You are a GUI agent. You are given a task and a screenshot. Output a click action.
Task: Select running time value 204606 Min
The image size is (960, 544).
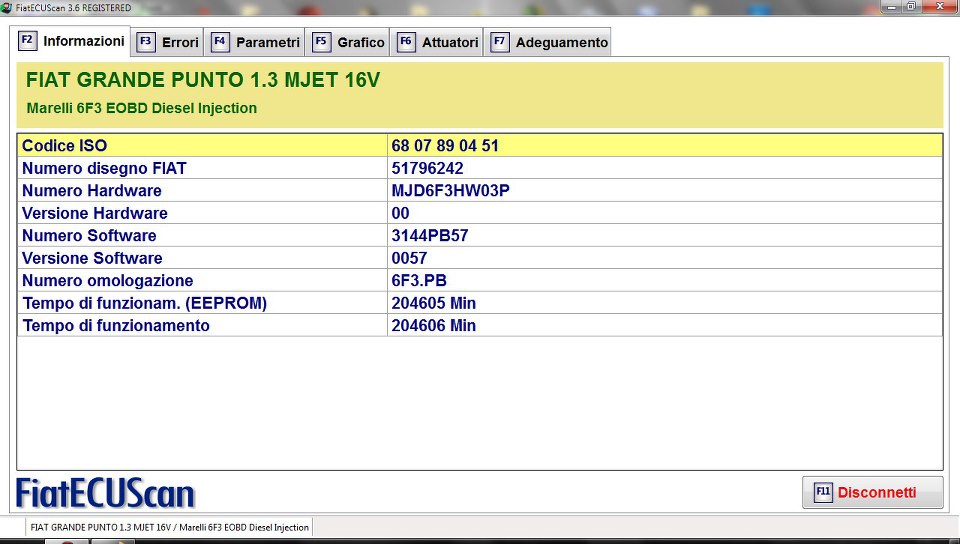tap(433, 326)
